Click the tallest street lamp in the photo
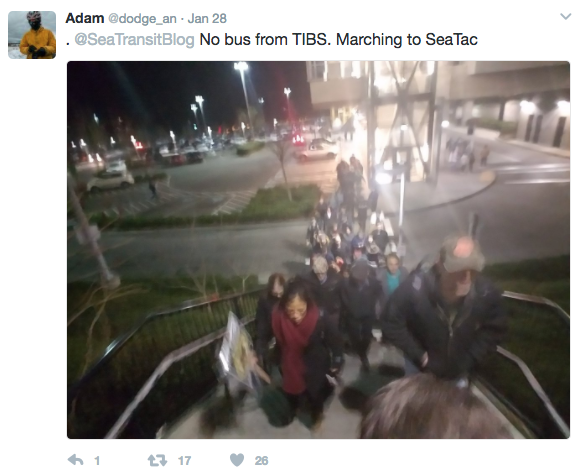Screen dimensions: 579x476 tap(243, 100)
